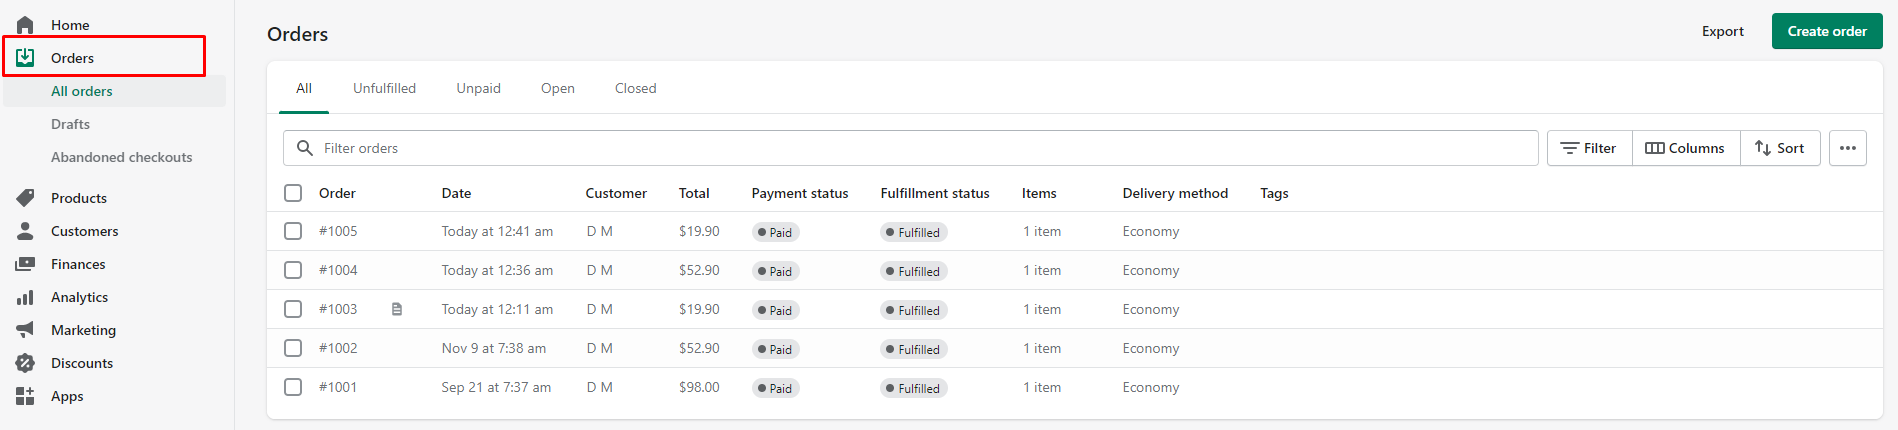Switch to the Unfulfilled tab

click(384, 88)
